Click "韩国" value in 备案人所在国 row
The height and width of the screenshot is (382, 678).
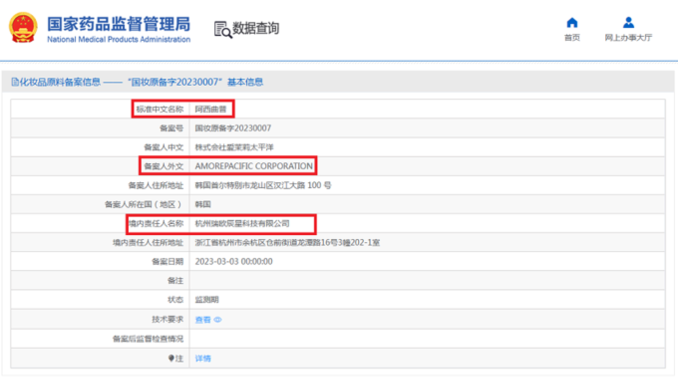click(203, 204)
